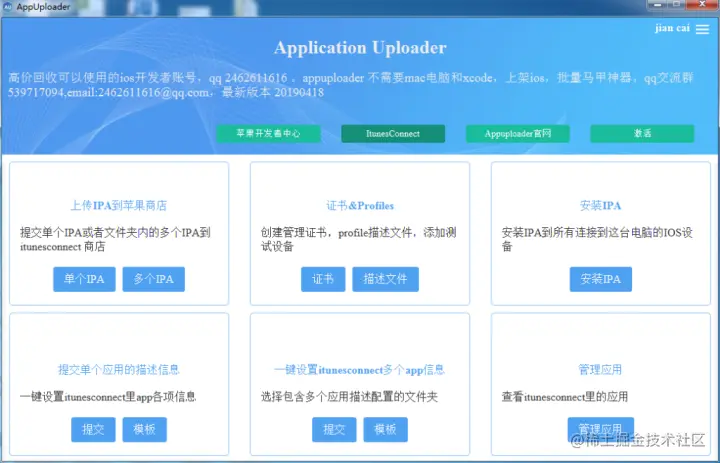Visit Appuploader官网 button
This screenshot has height=463, width=720.
click(518, 134)
